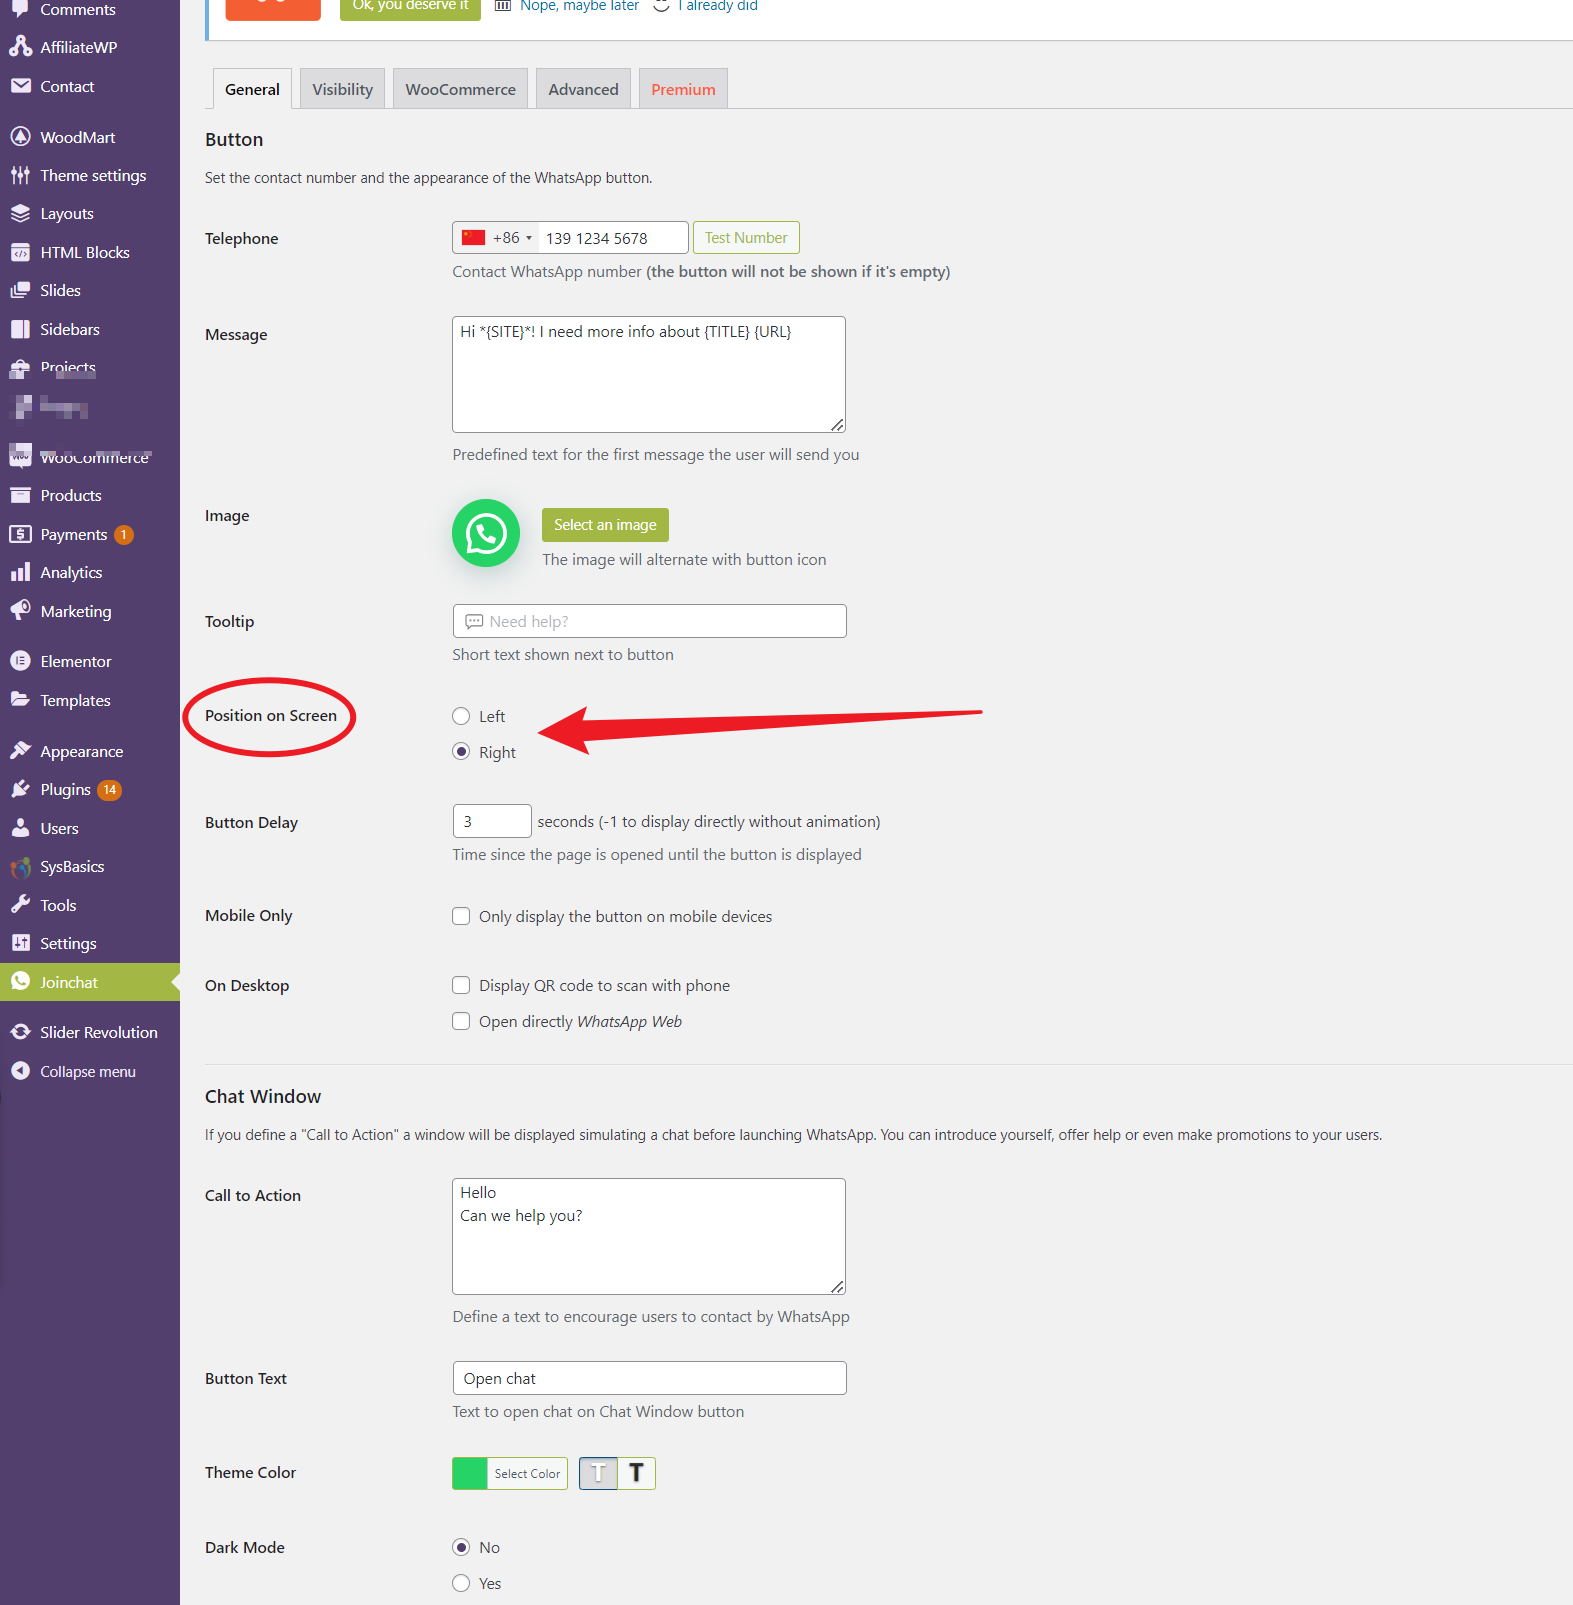
Task: Open Select Color picker for theme
Action: [527, 1473]
